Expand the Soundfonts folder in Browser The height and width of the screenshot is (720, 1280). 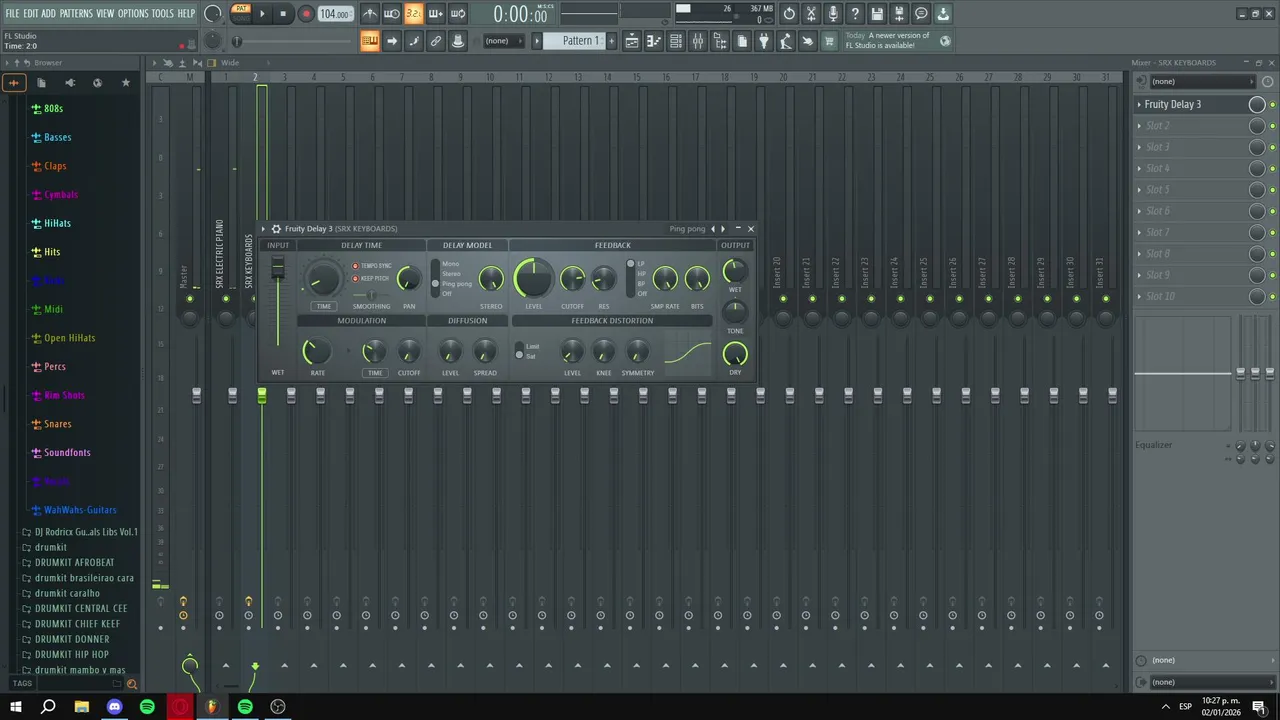(x=60, y=452)
